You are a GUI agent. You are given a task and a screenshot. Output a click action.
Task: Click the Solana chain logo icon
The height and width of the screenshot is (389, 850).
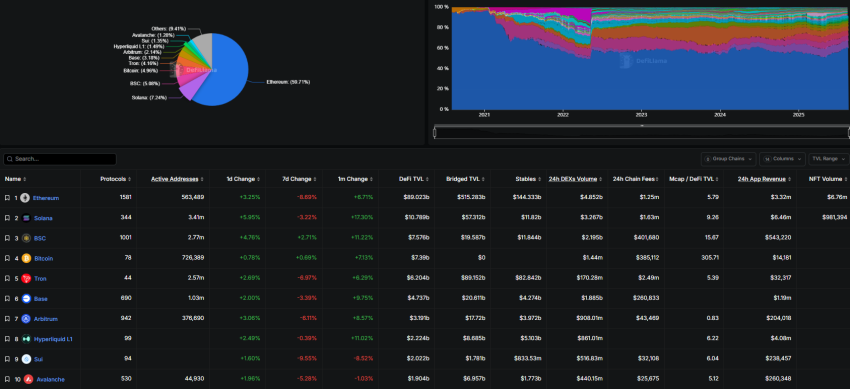pyautogui.click(x=25, y=218)
